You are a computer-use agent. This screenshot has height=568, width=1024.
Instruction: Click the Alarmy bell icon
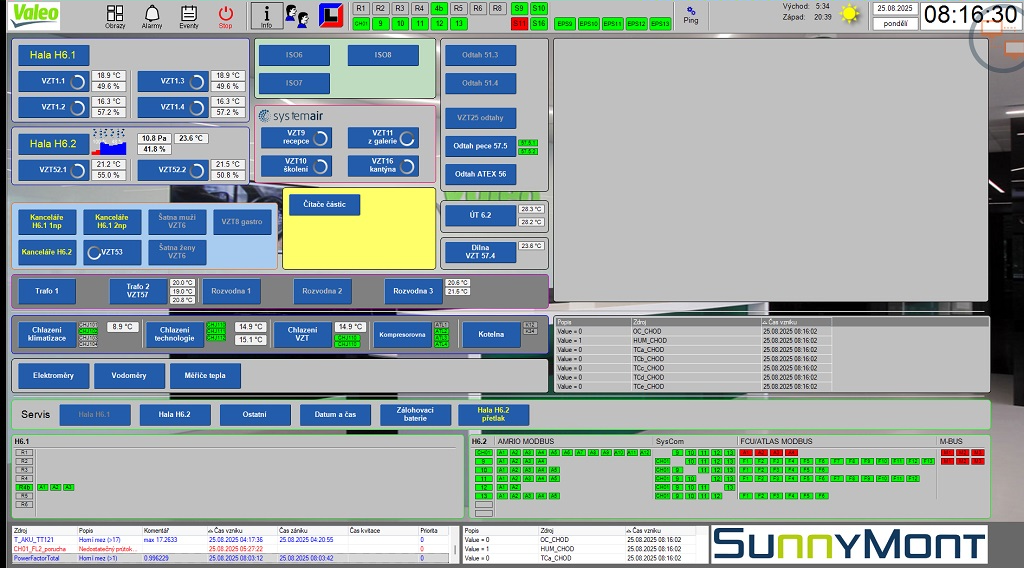(x=152, y=16)
